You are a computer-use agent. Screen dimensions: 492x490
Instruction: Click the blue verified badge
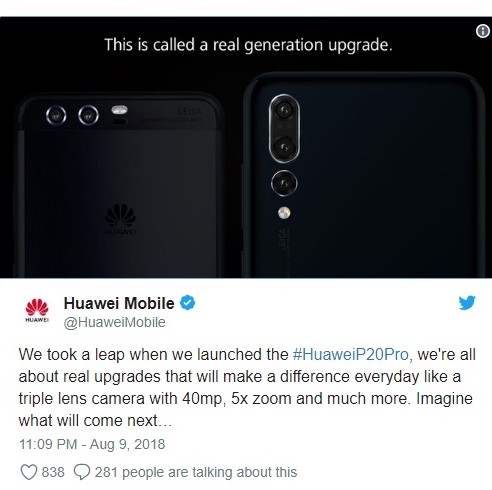click(188, 303)
